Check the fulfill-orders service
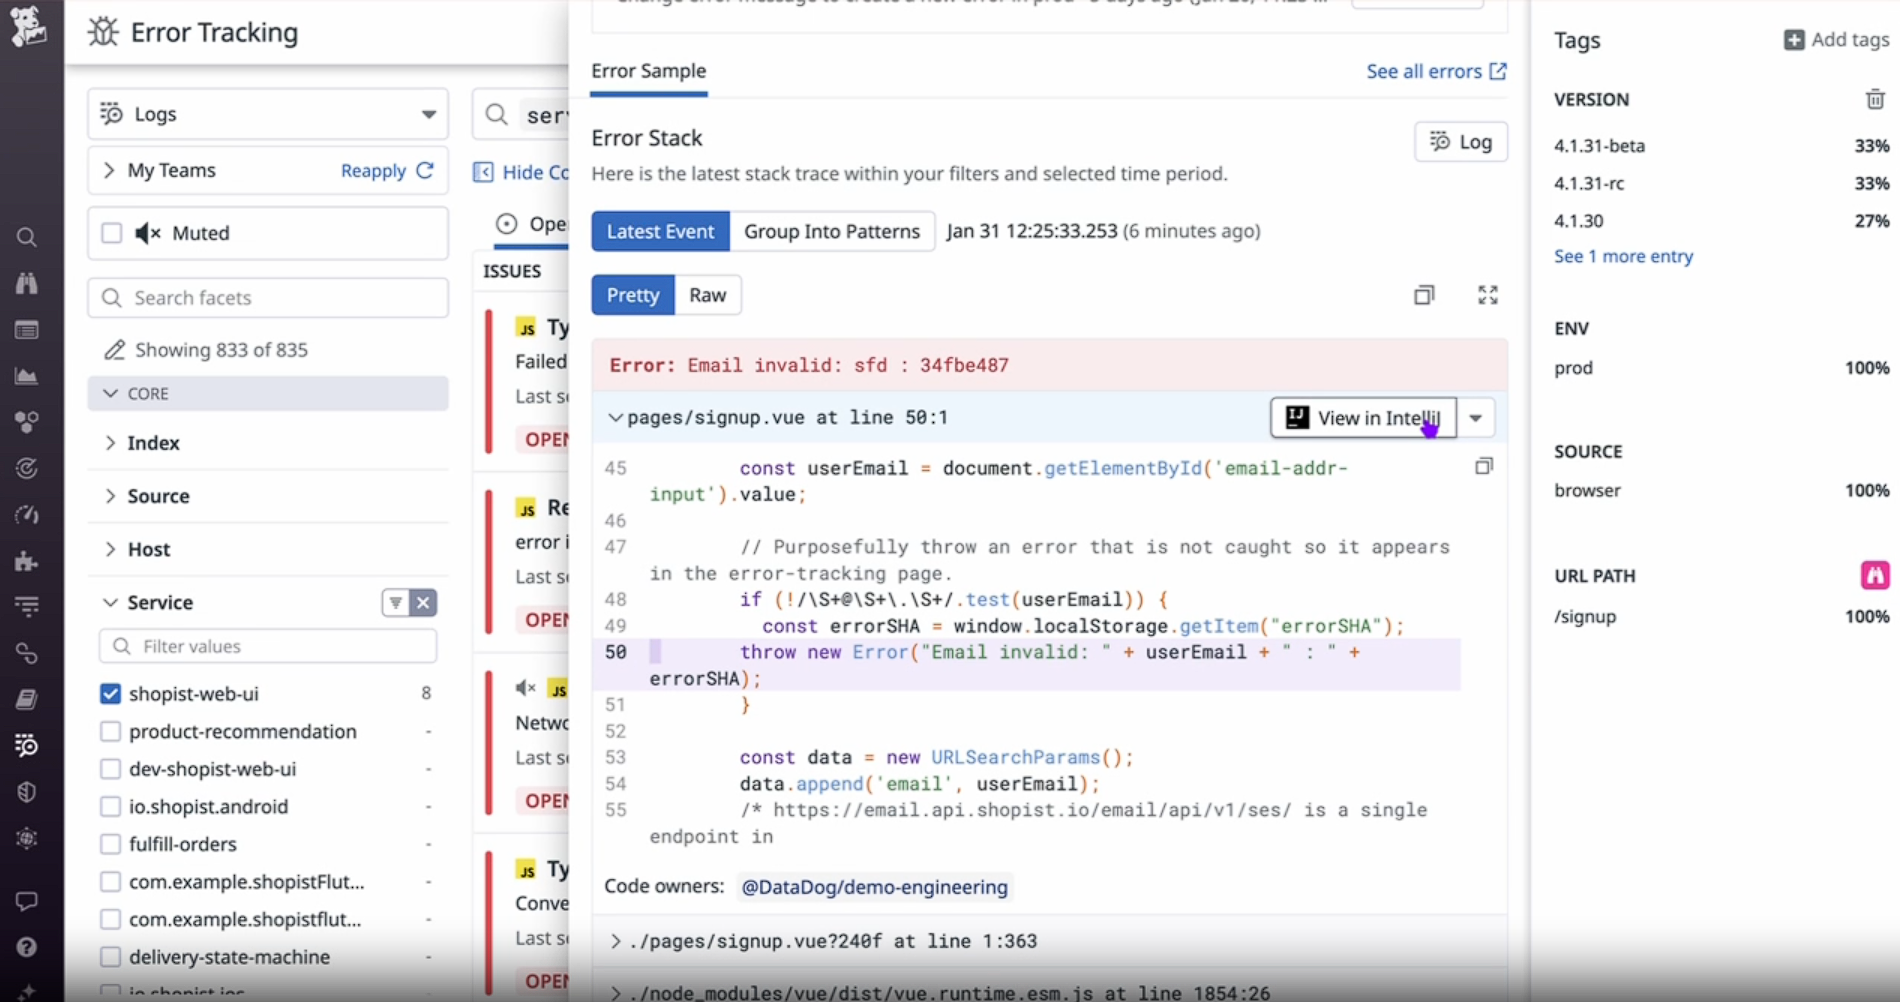1900x1002 pixels. coord(111,844)
